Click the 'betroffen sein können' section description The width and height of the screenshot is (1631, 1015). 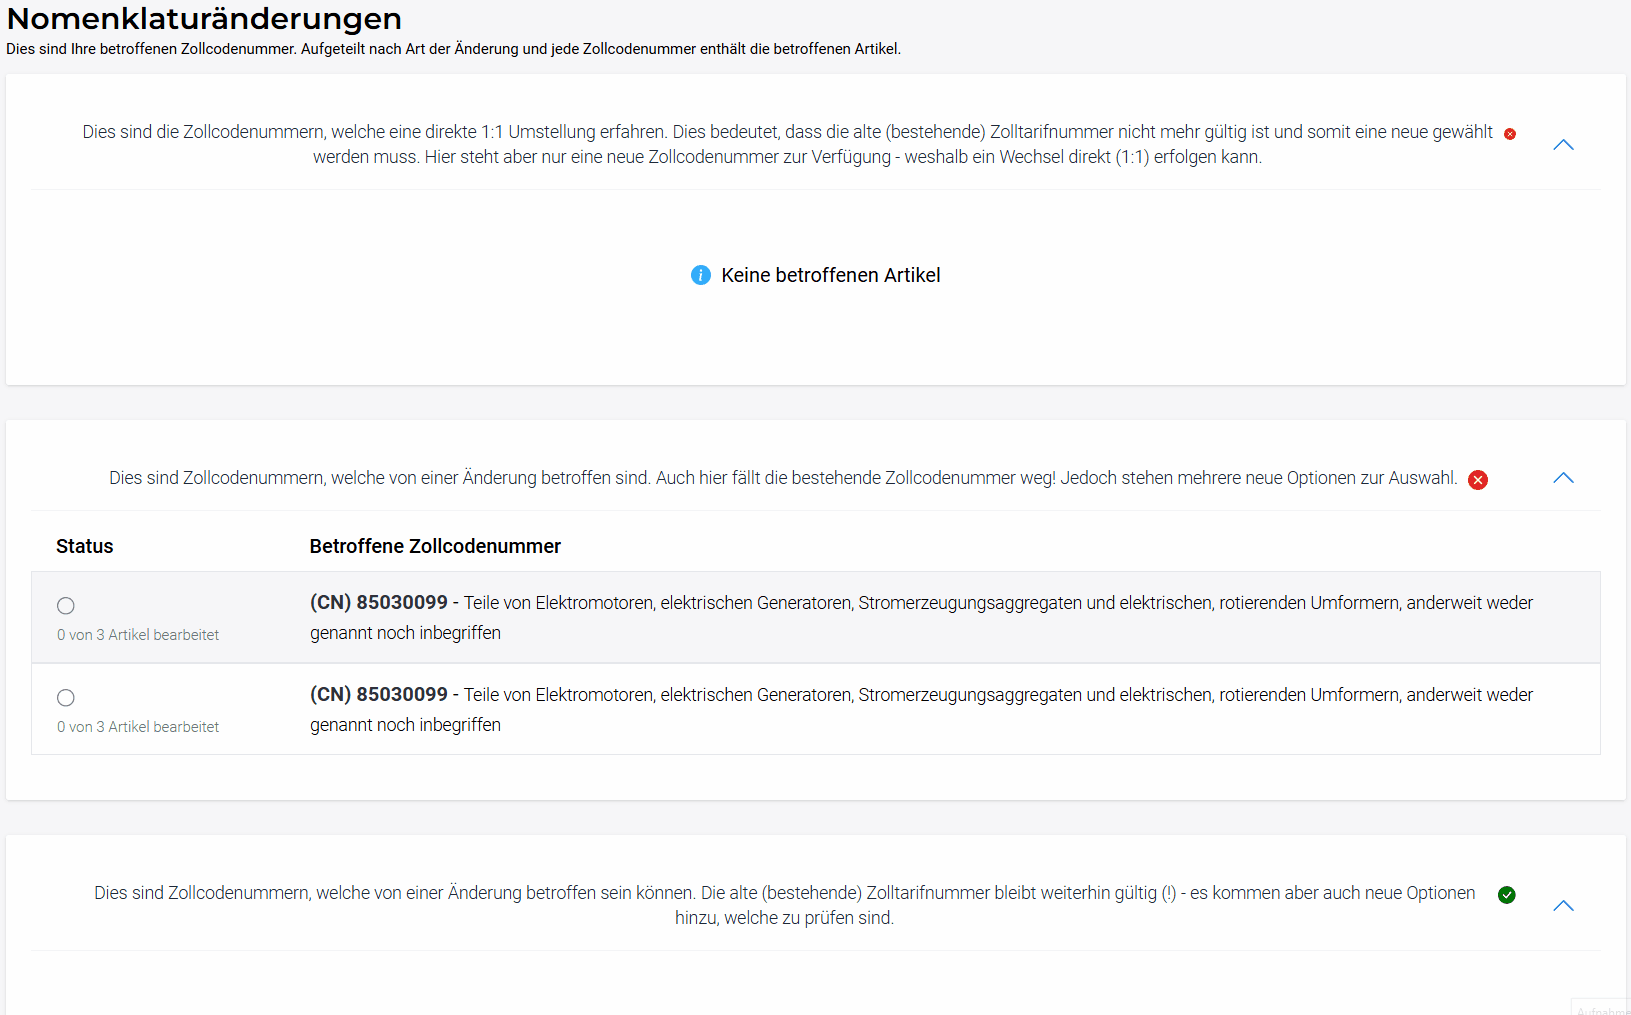[x=785, y=905]
